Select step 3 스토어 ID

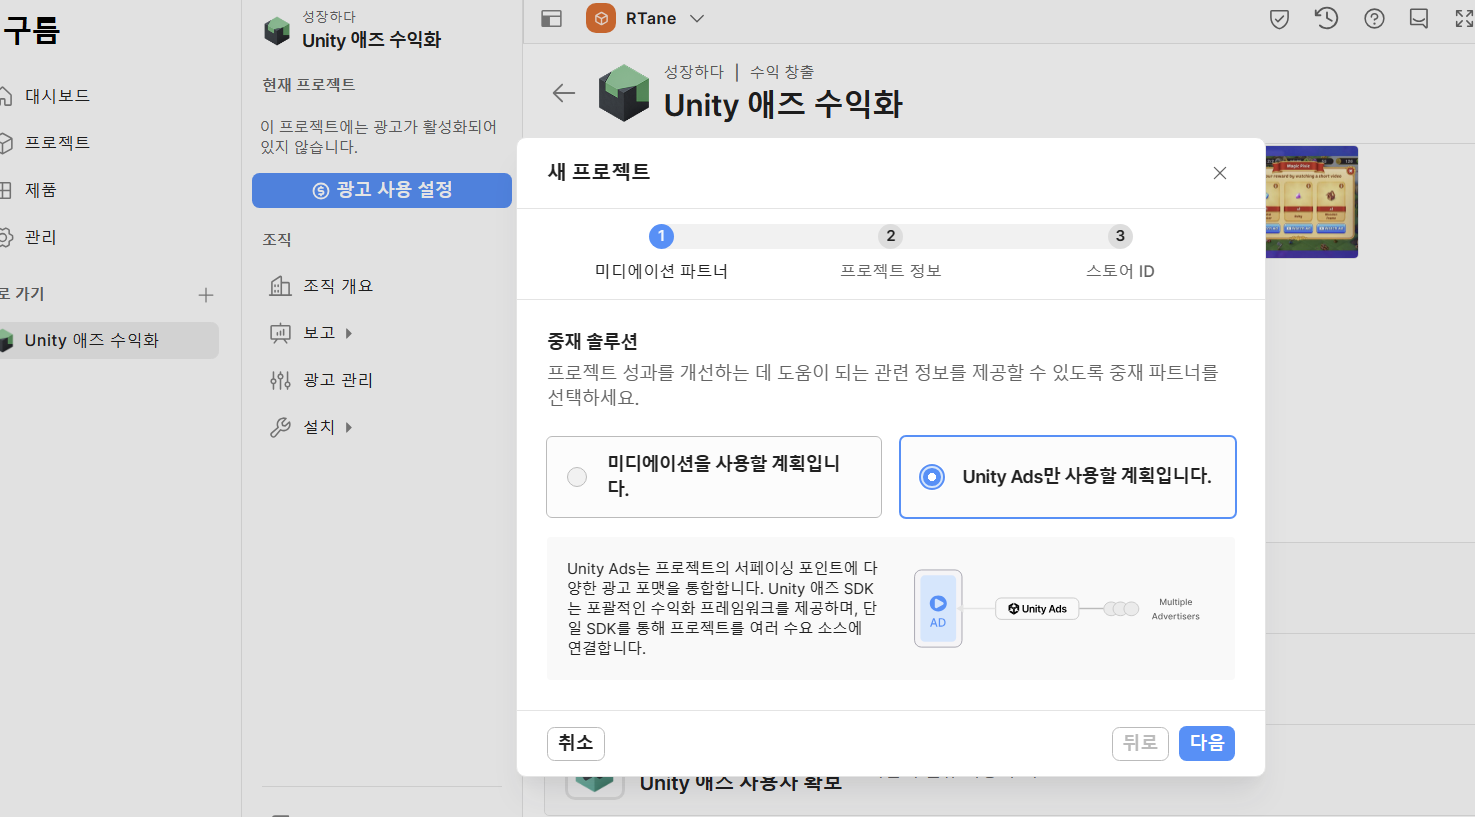1120,251
